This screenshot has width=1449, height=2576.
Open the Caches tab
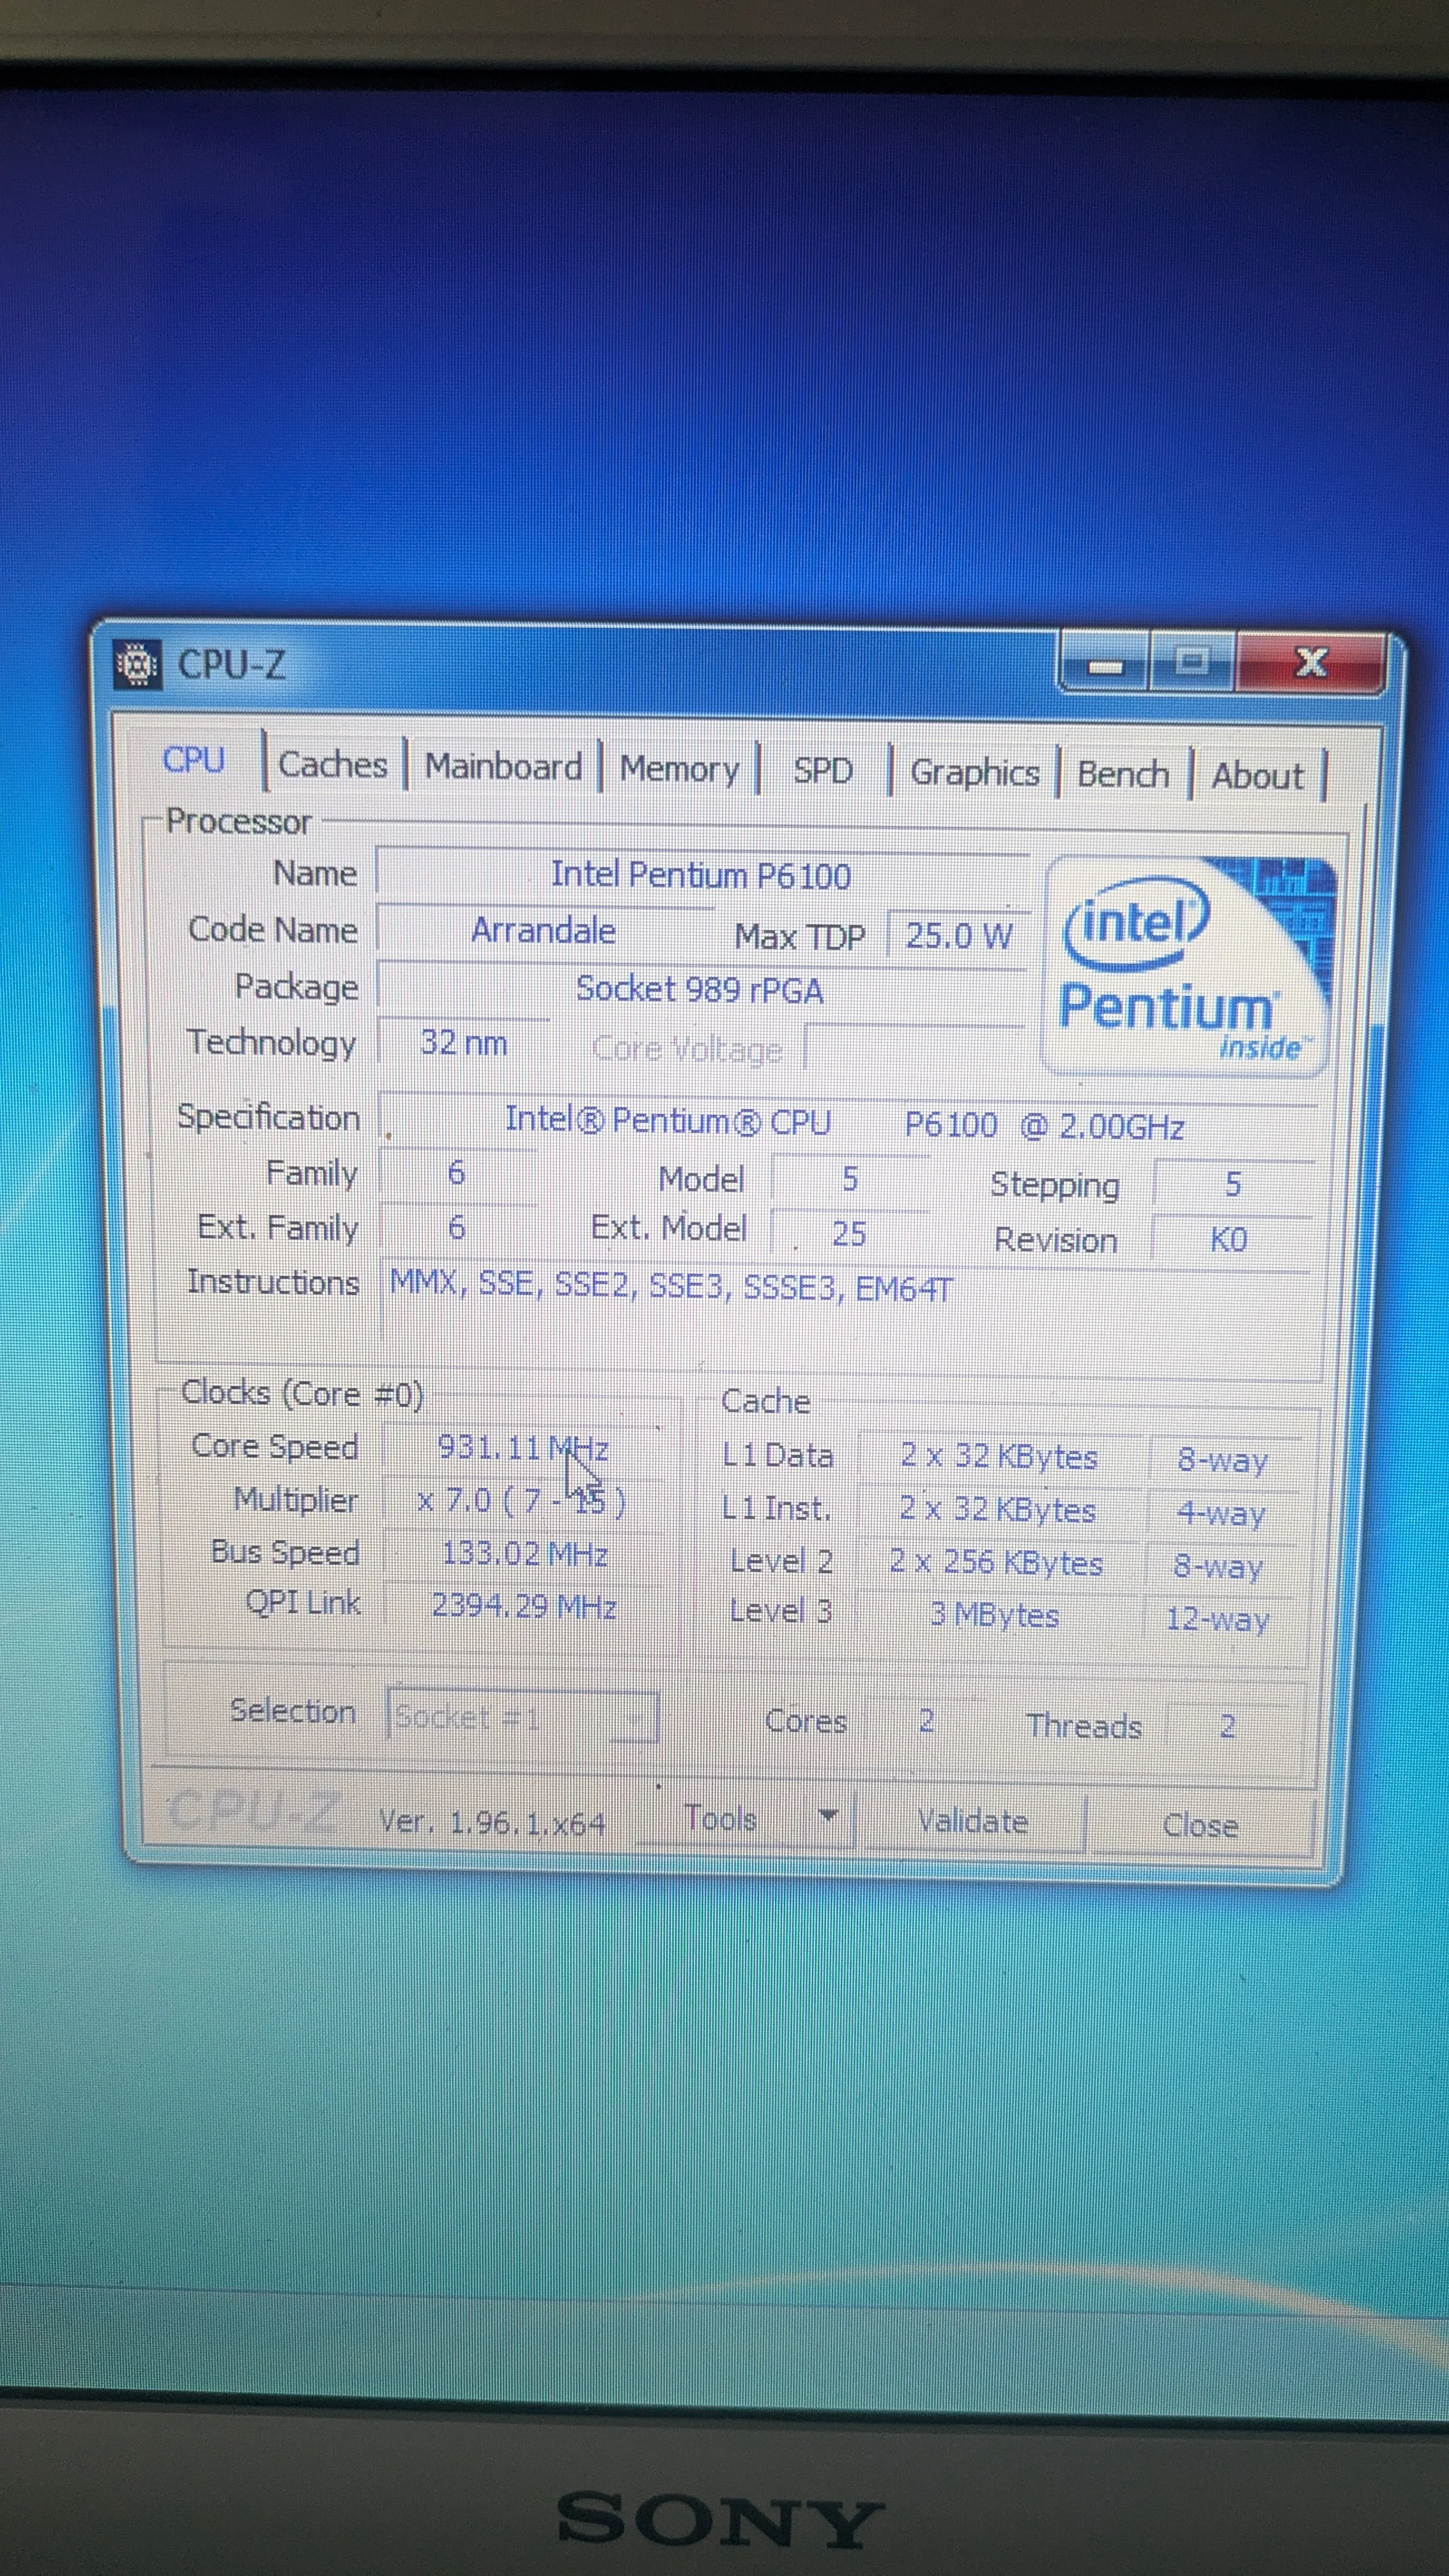point(333,765)
